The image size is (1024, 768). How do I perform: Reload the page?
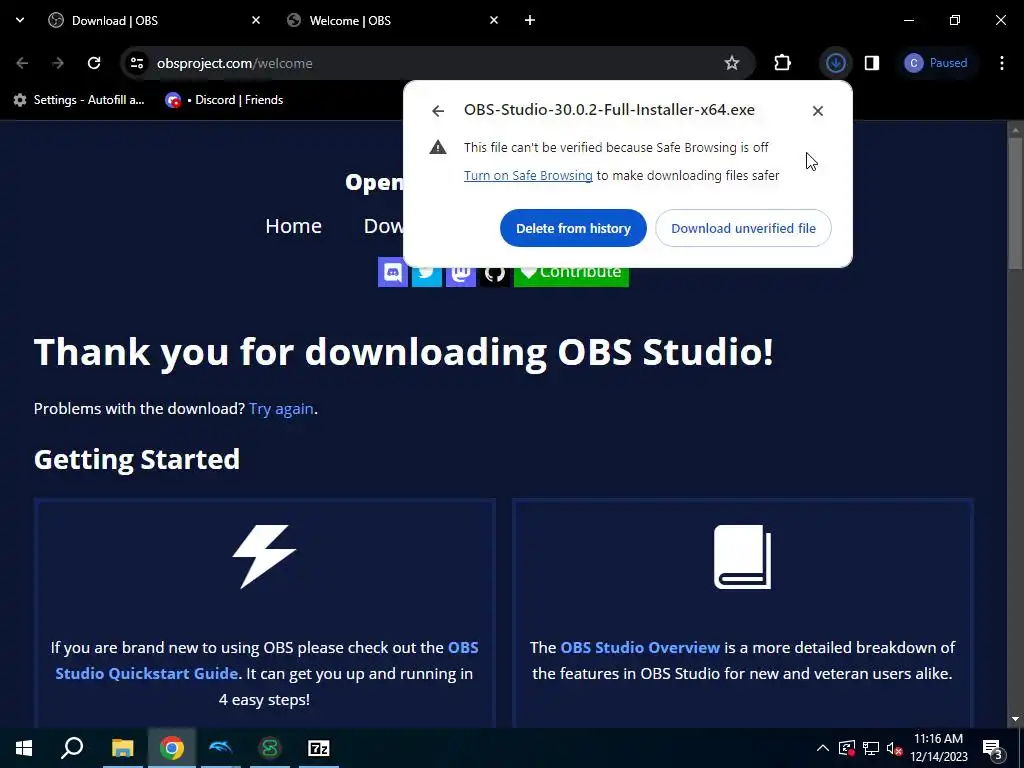click(94, 63)
